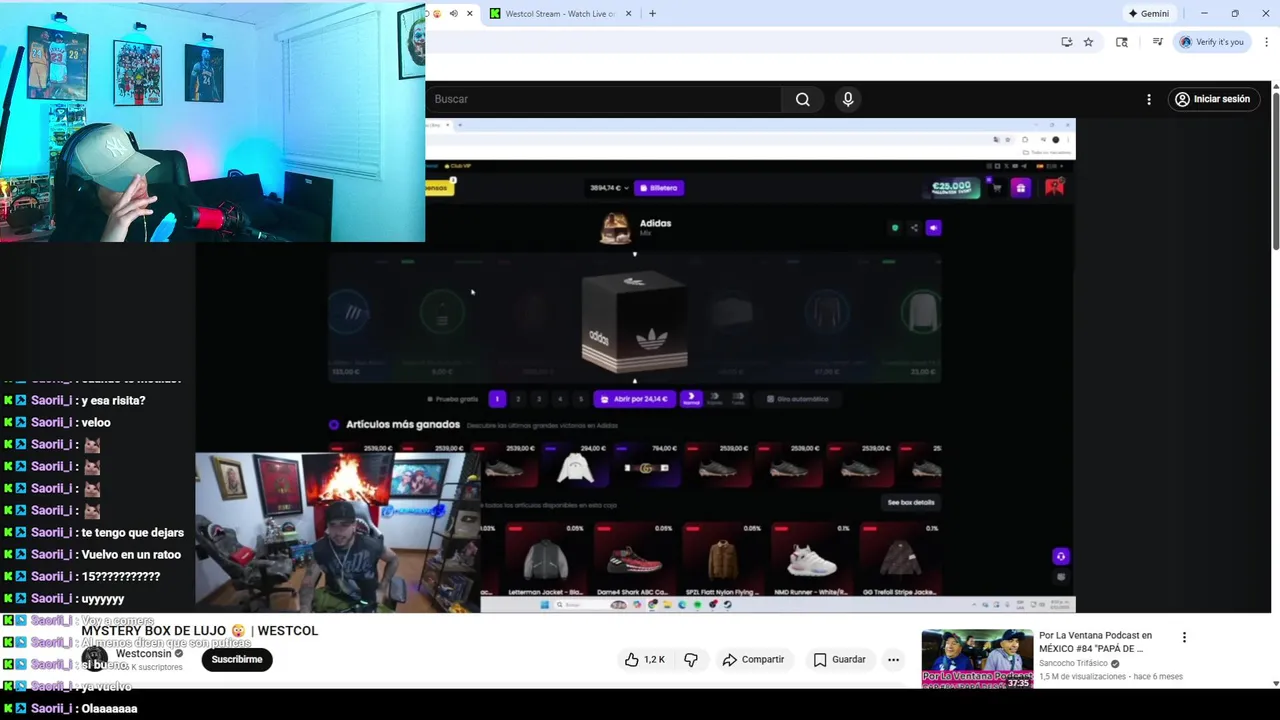Like the video with thumbs up
The height and width of the screenshot is (720, 1280).
point(644,660)
